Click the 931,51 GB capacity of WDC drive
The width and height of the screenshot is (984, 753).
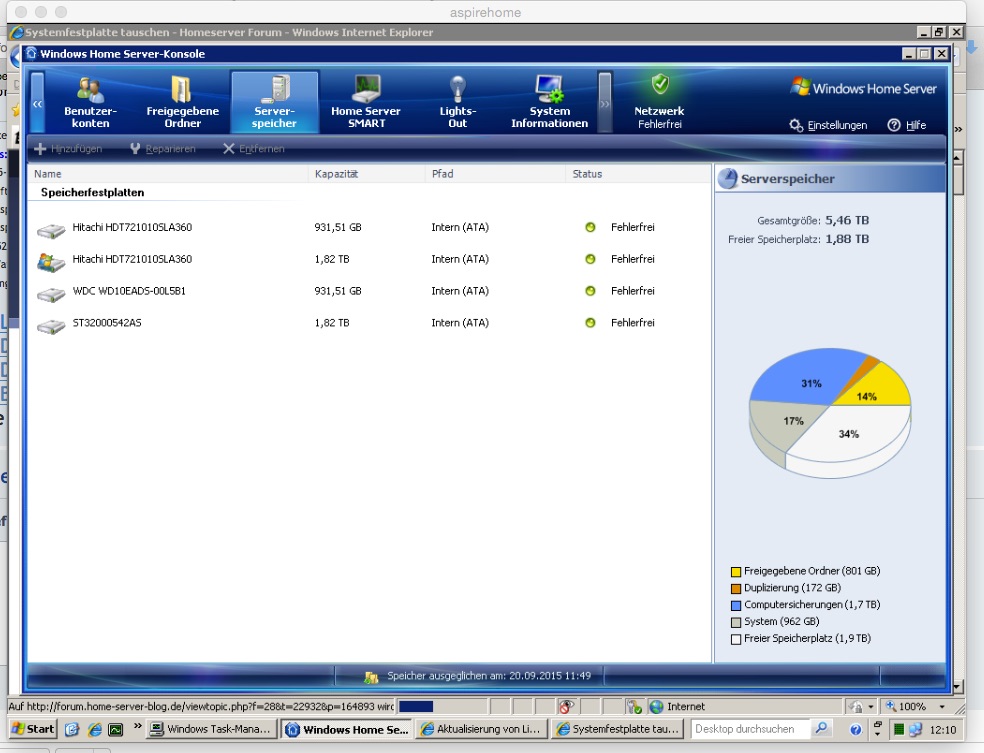pyautogui.click(x=338, y=291)
